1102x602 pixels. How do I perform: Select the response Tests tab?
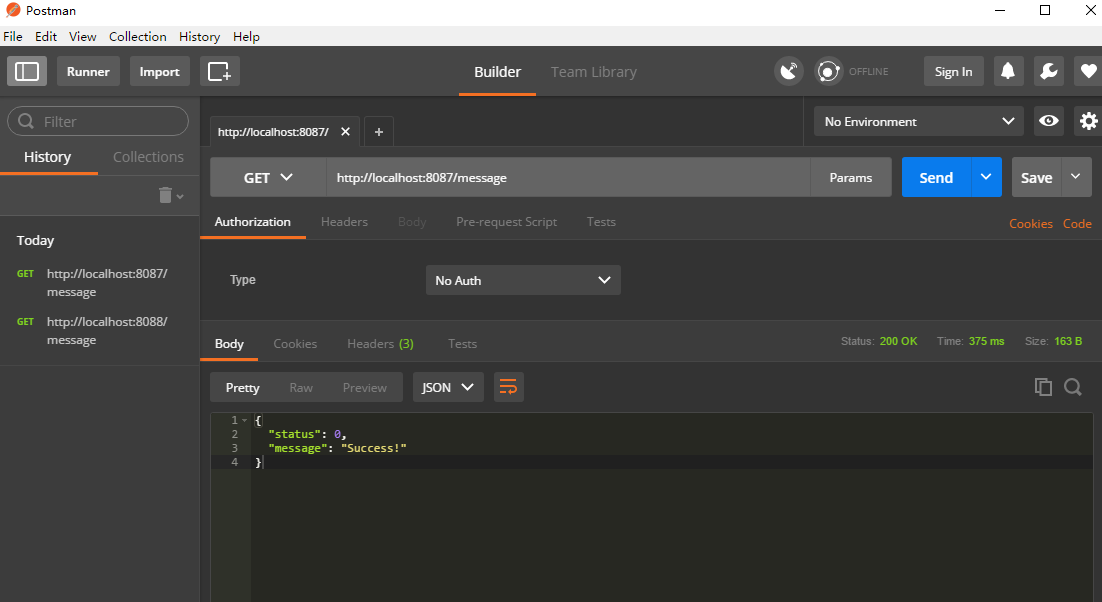click(462, 343)
